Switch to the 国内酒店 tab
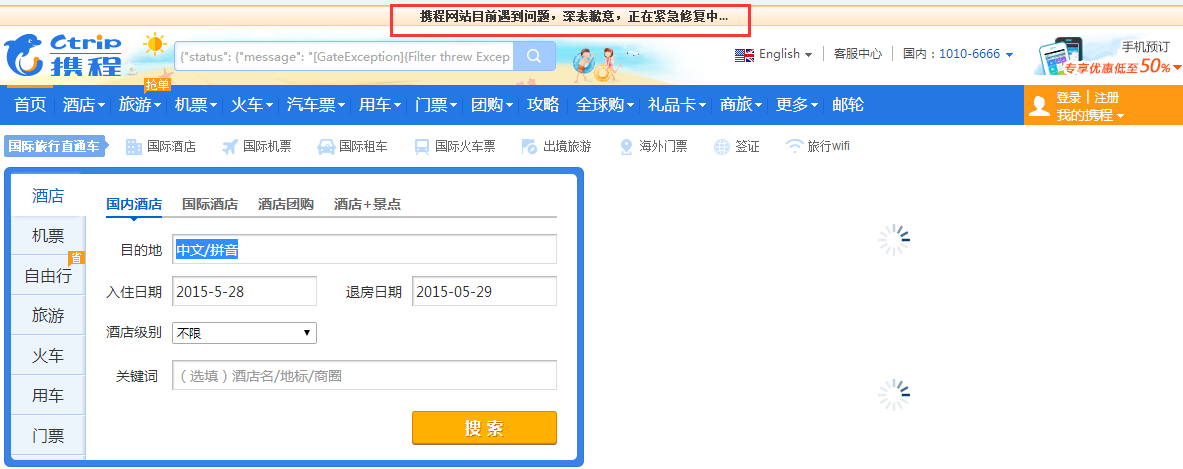The width and height of the screenshot is (1183, 469). [x=134, y=204]
